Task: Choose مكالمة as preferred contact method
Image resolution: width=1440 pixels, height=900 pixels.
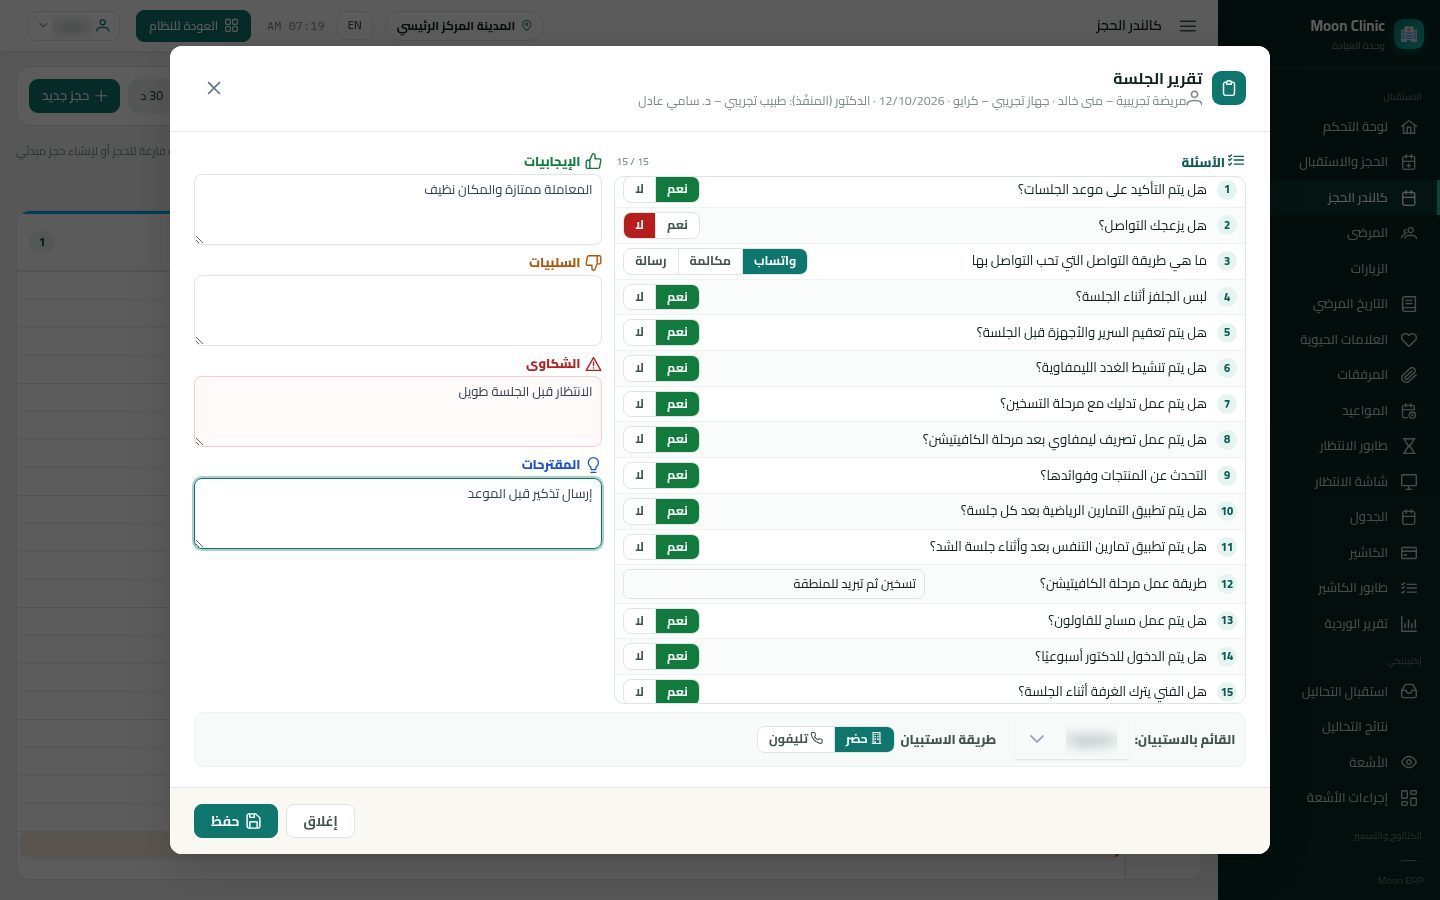Action: [710, 261]
